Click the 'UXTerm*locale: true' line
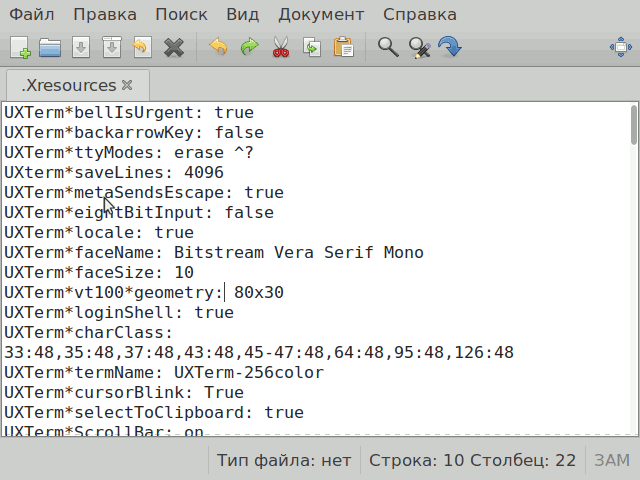 [x=99, y=233]
